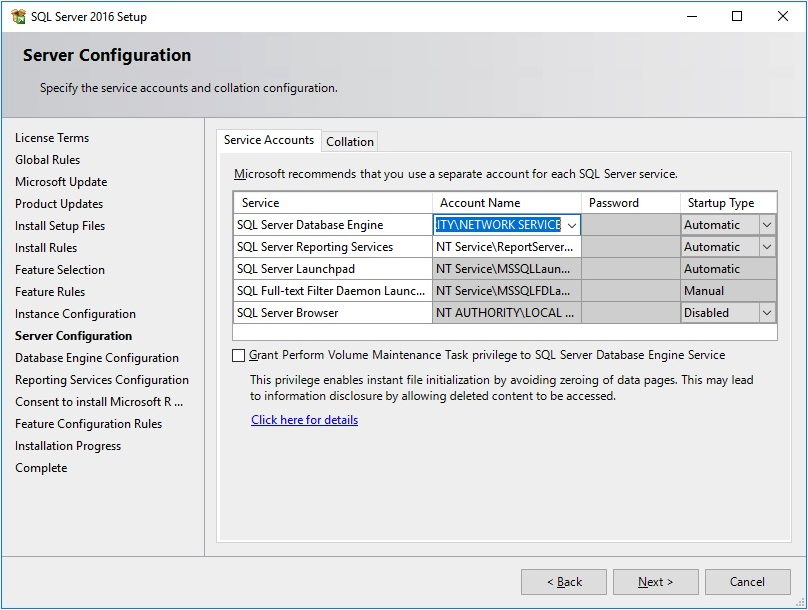
Task: Switch to the Collation tab
Action: tap(350, 142)
